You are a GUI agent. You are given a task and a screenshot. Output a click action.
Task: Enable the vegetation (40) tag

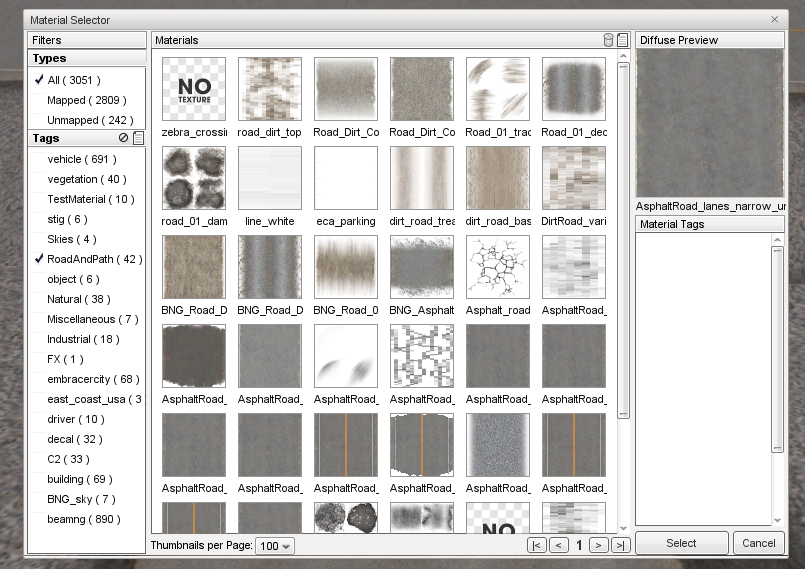point(86,179)
